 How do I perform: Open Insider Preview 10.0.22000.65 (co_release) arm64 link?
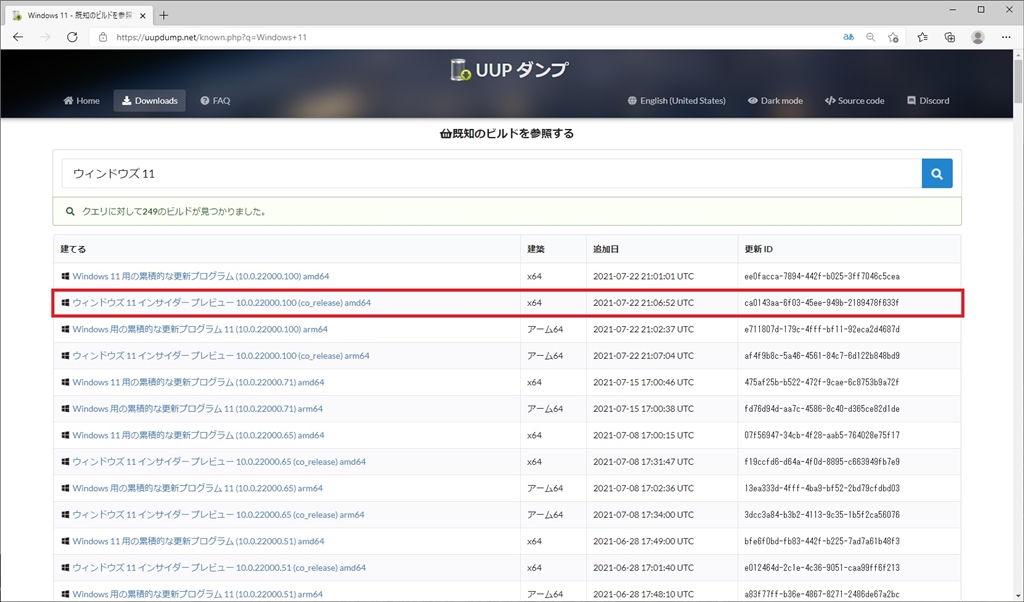point(218,515)
